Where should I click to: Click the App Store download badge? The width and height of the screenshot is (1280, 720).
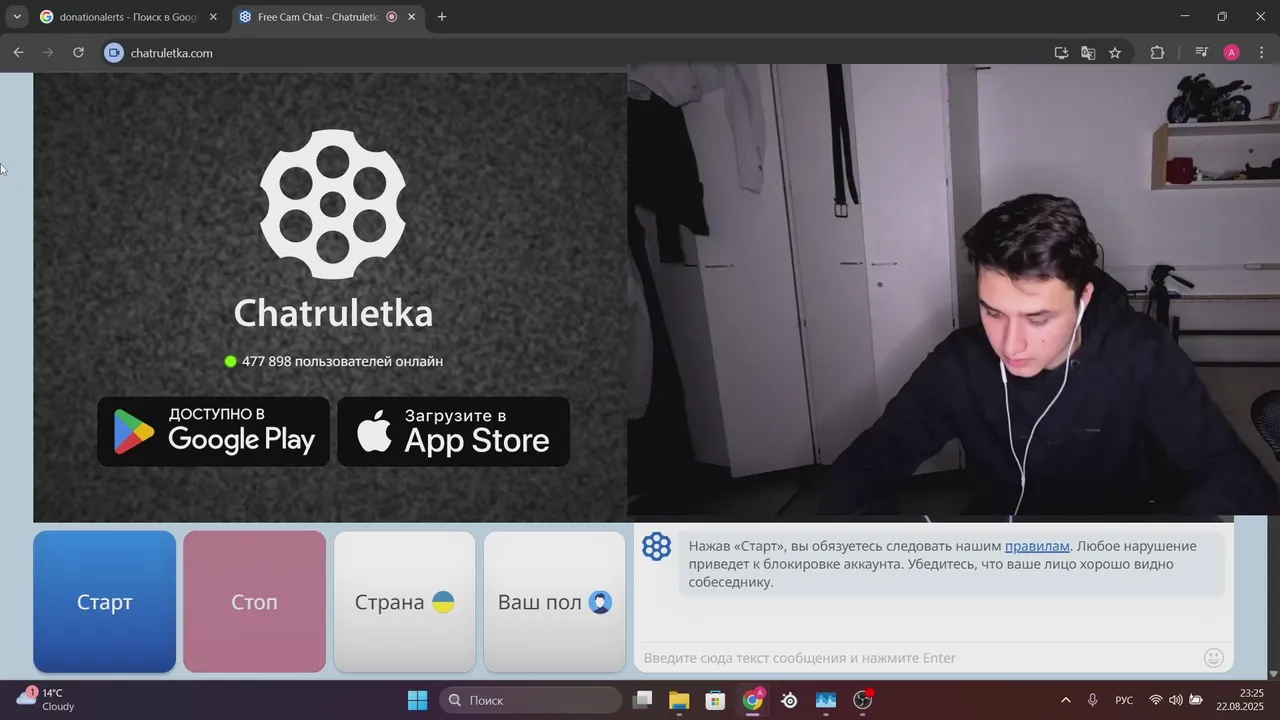tap(453, 431)
